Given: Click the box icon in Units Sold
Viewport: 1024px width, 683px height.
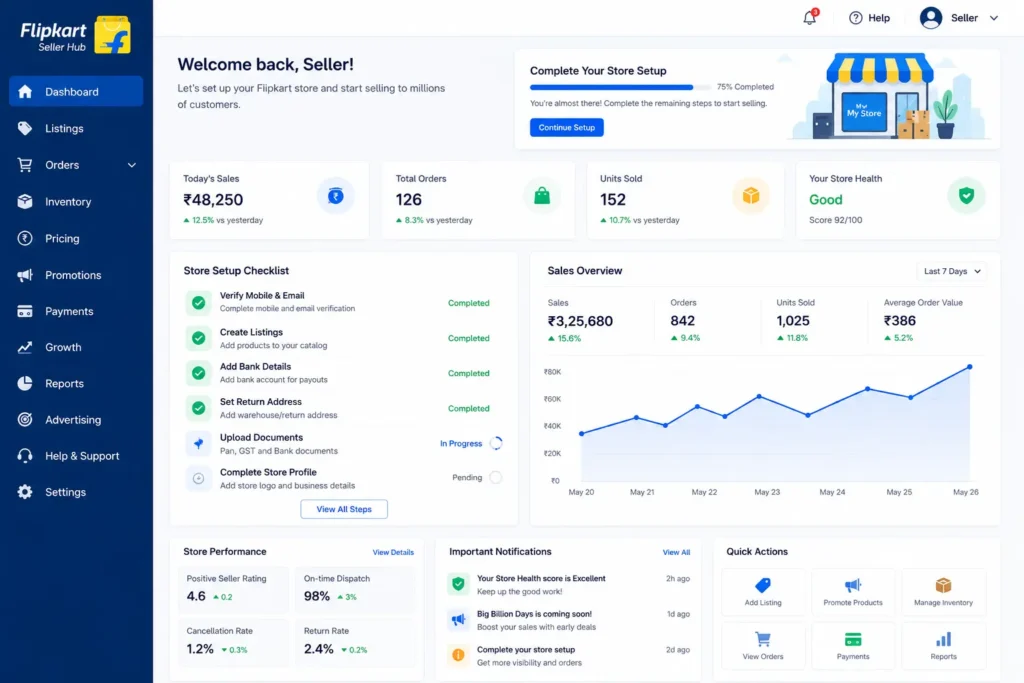Looking at the screenshot, I should (750, 195).
